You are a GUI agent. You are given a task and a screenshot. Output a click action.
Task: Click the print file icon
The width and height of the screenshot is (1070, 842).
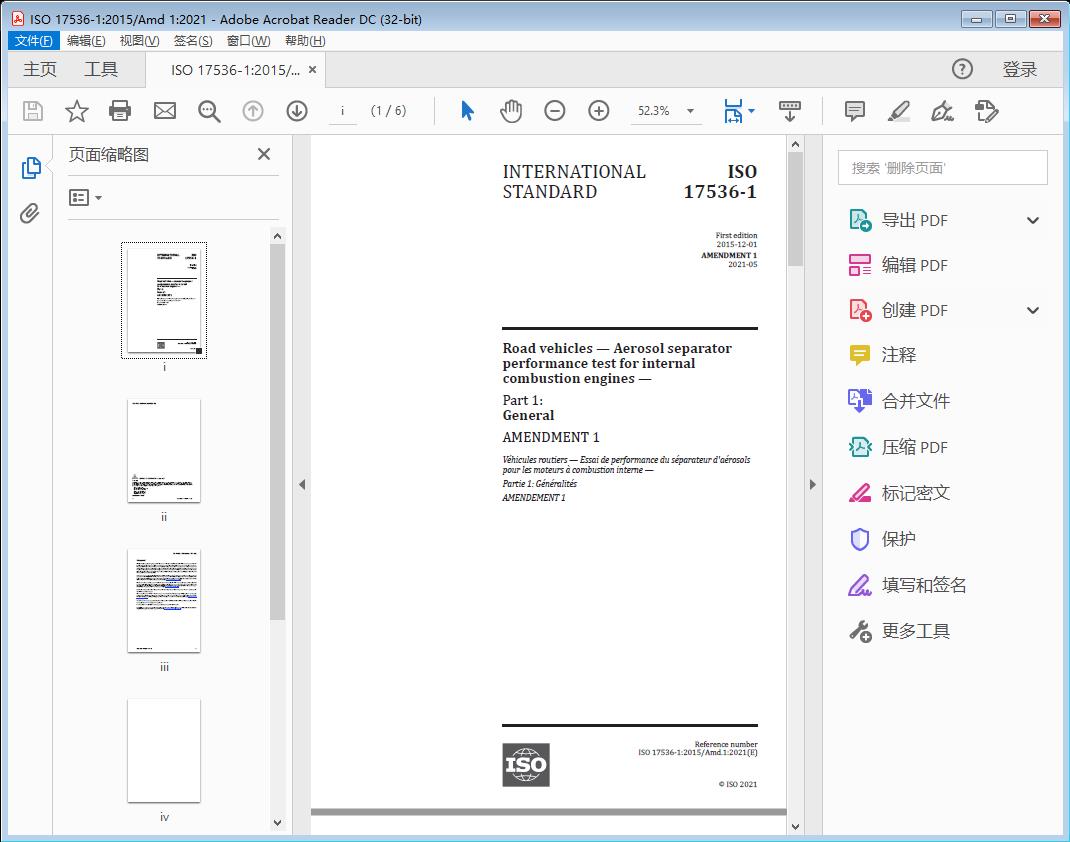120,111
